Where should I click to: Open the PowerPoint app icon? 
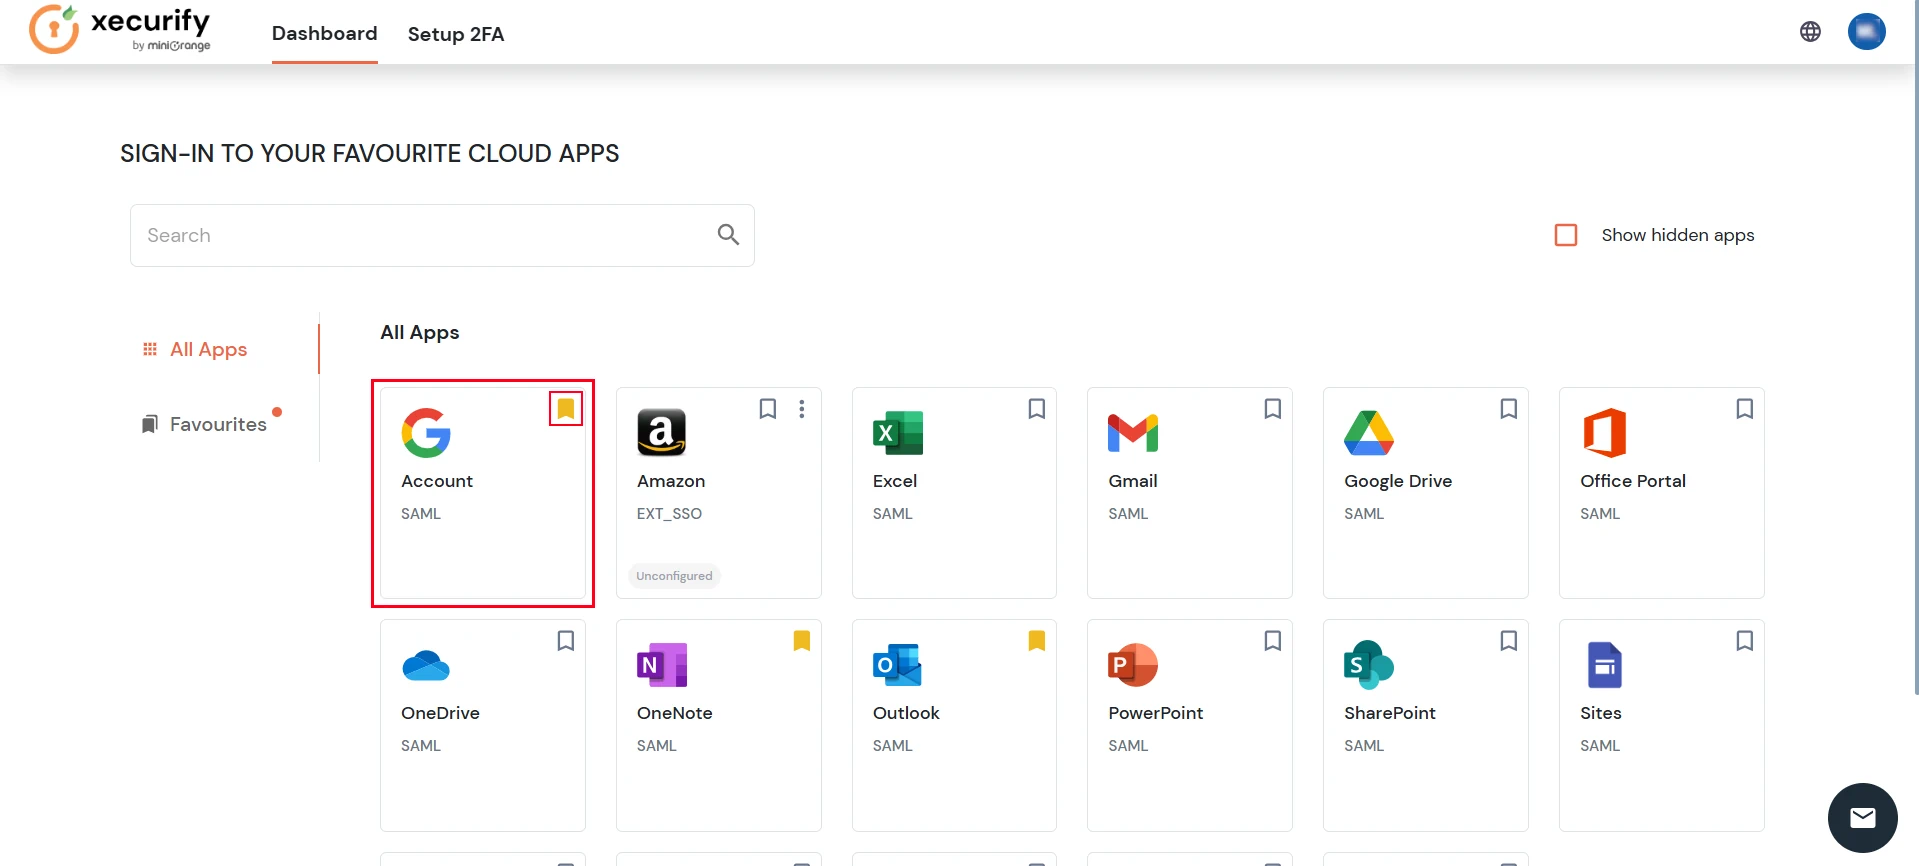click(1133, 665)
